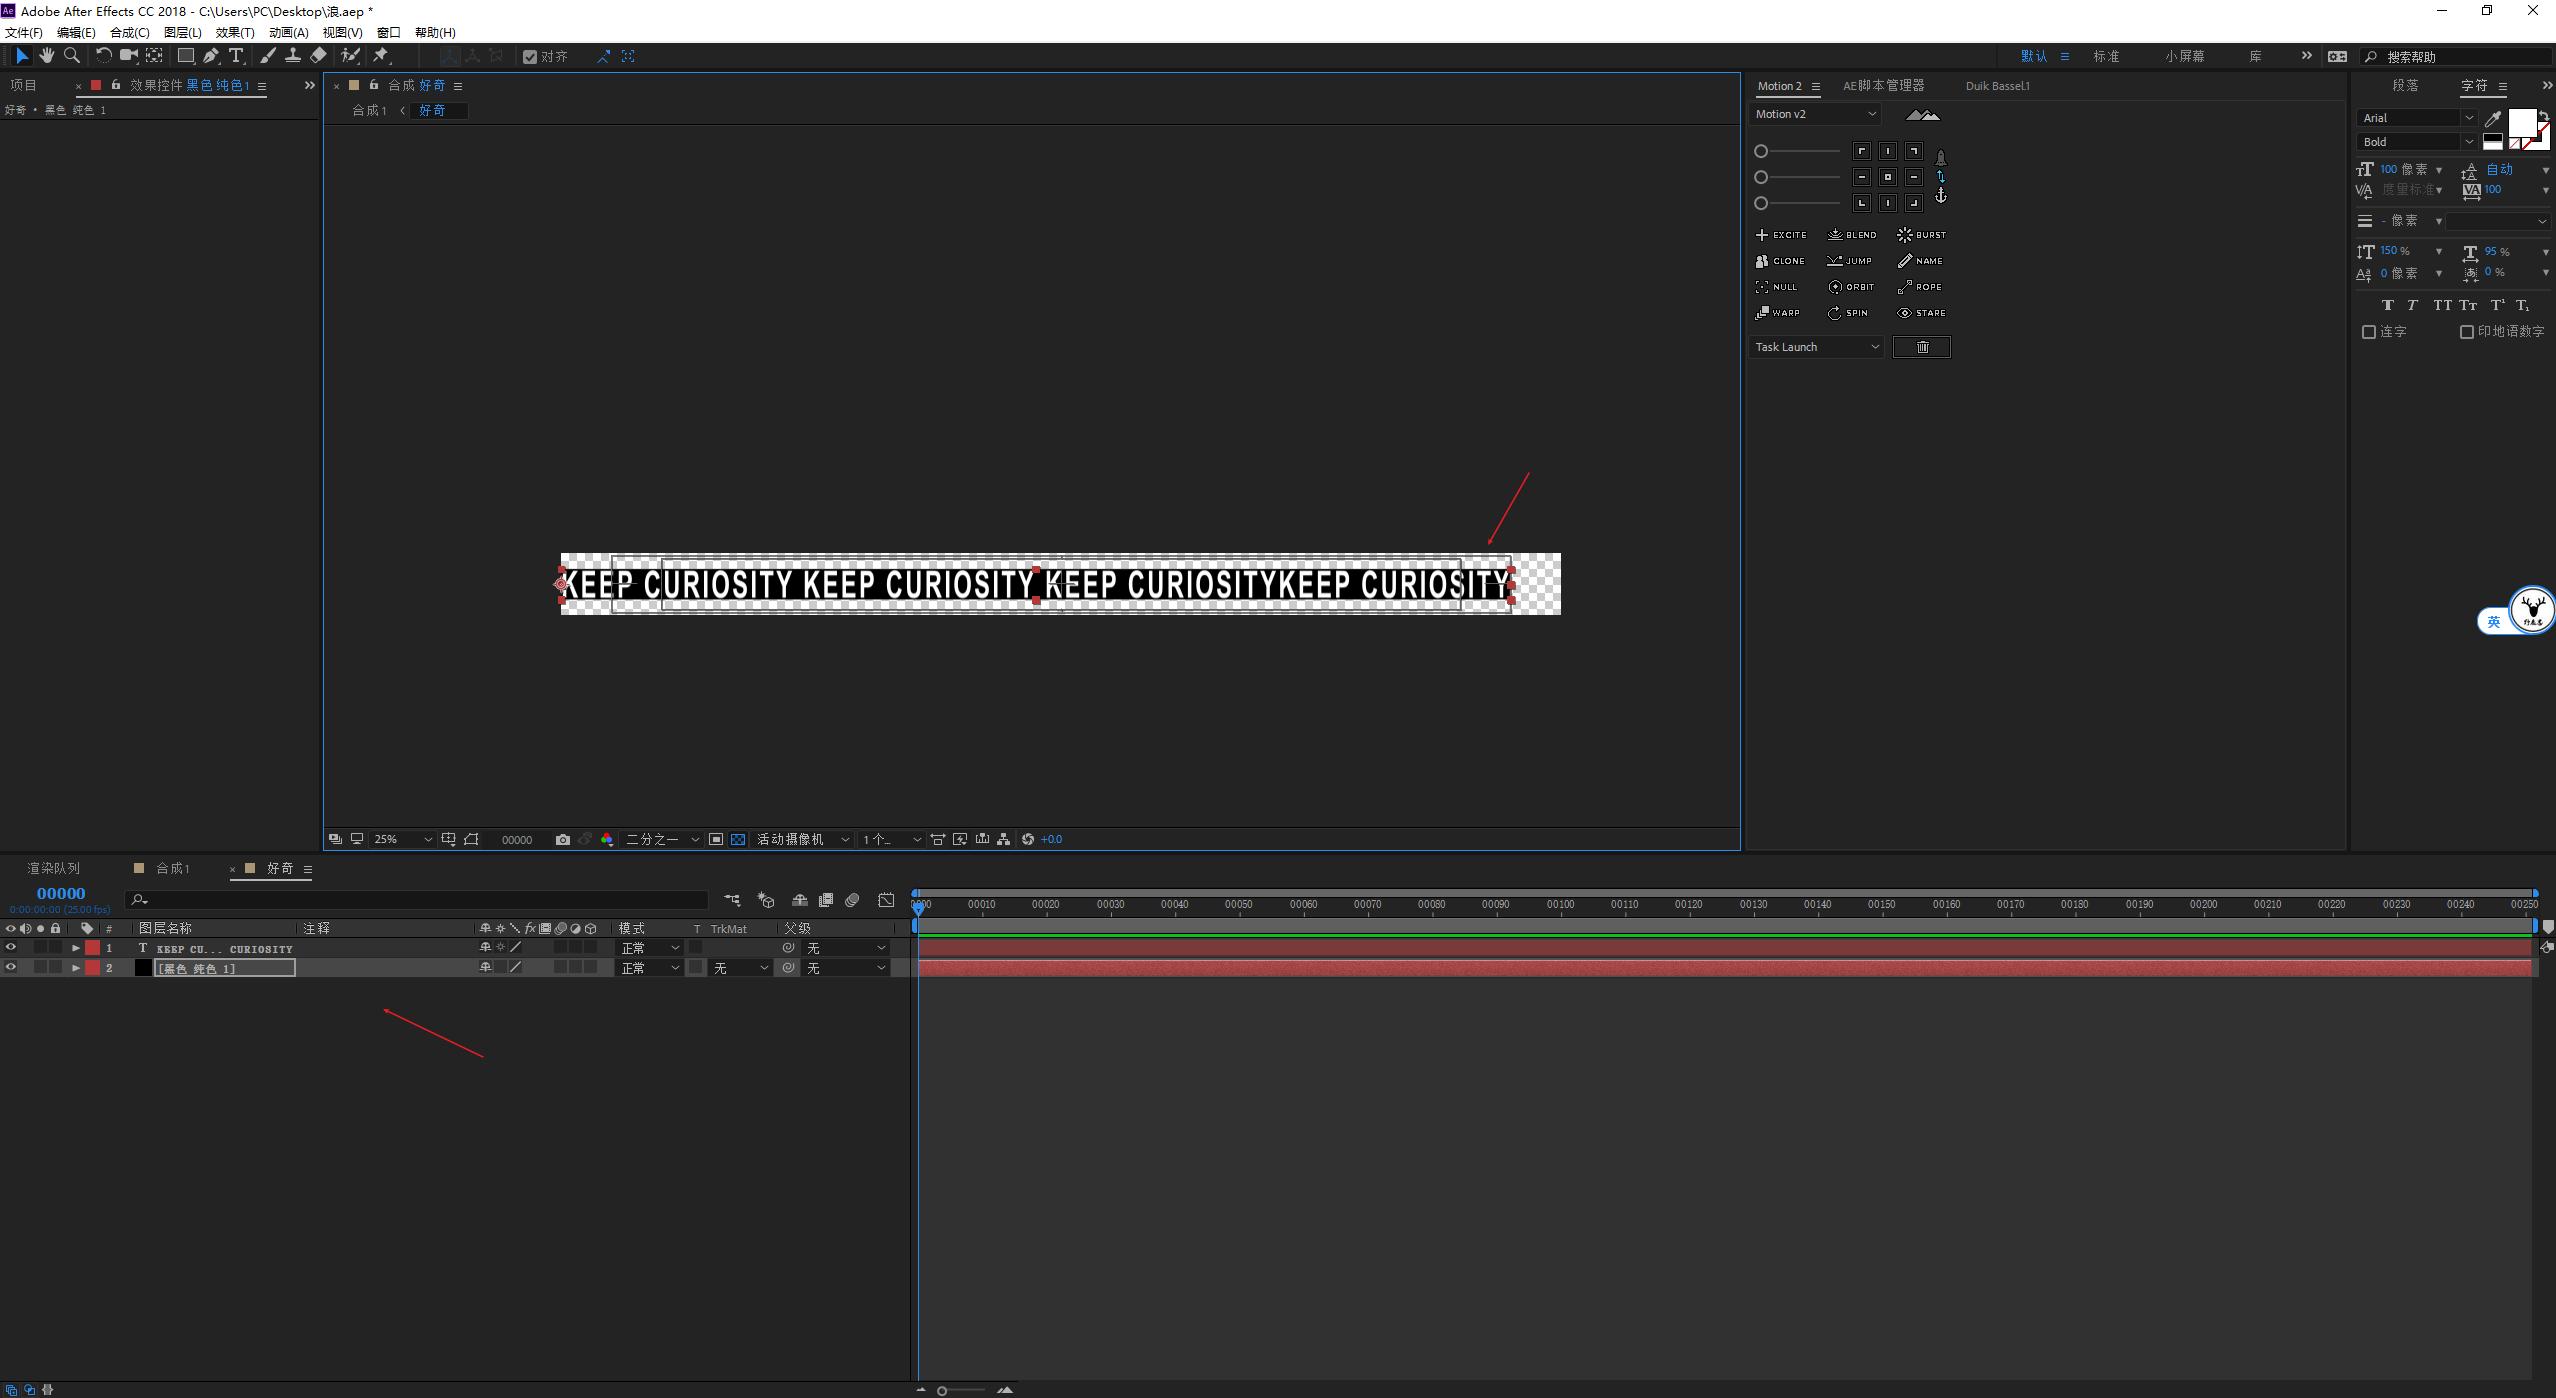
Task: Open the 25% magnification dropdown
Action: click(x=402, y=839)
